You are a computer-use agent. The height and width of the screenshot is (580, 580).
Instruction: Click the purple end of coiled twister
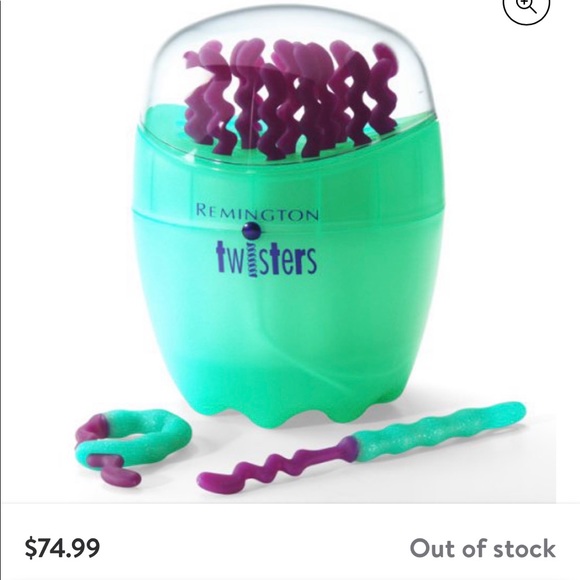pyautogui.click(x=117, y=469)
